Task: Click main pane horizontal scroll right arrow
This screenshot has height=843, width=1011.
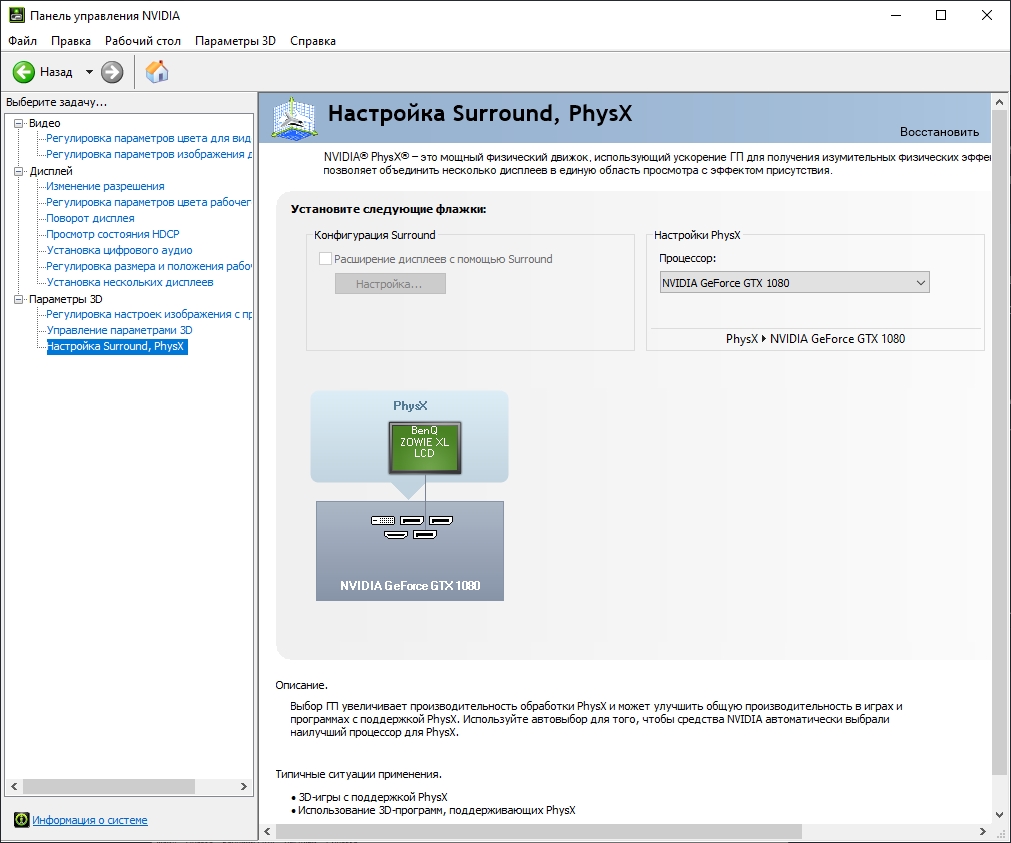Action: 983,831
